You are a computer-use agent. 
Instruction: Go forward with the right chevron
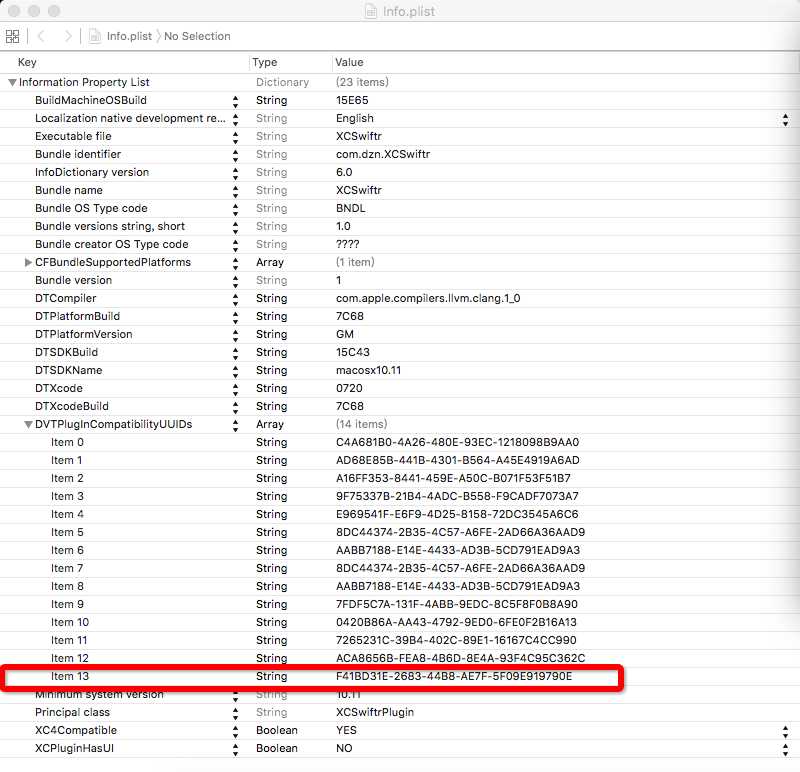click(68, 36)
